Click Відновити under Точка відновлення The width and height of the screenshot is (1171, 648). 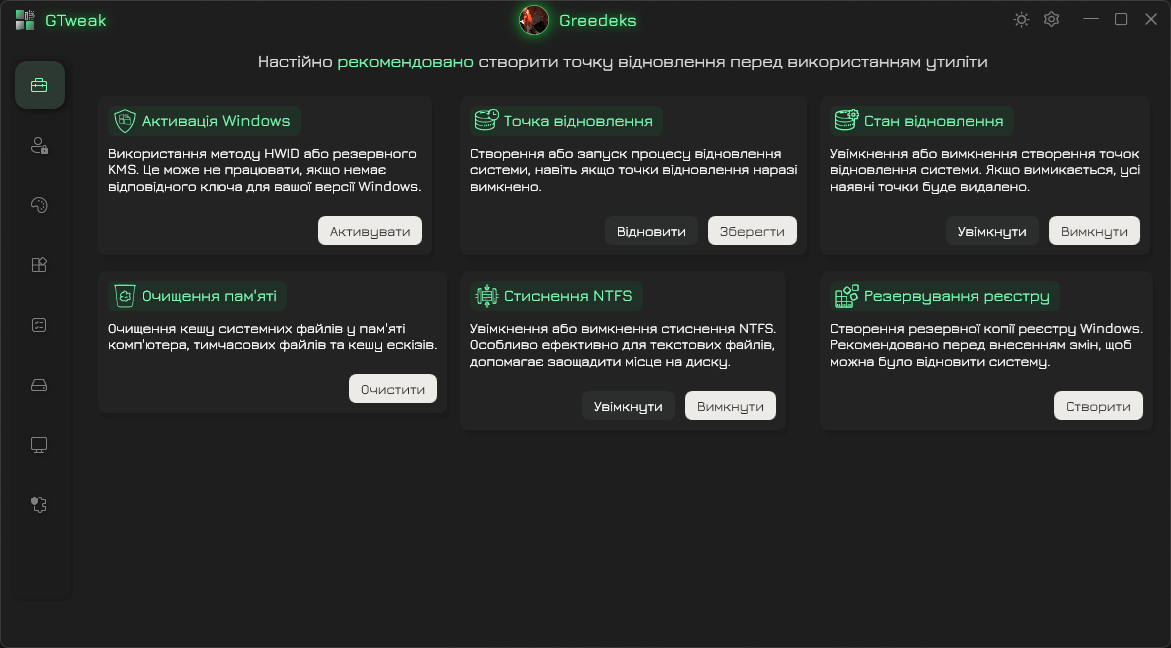pyautogui.click(x=651, y=231)
